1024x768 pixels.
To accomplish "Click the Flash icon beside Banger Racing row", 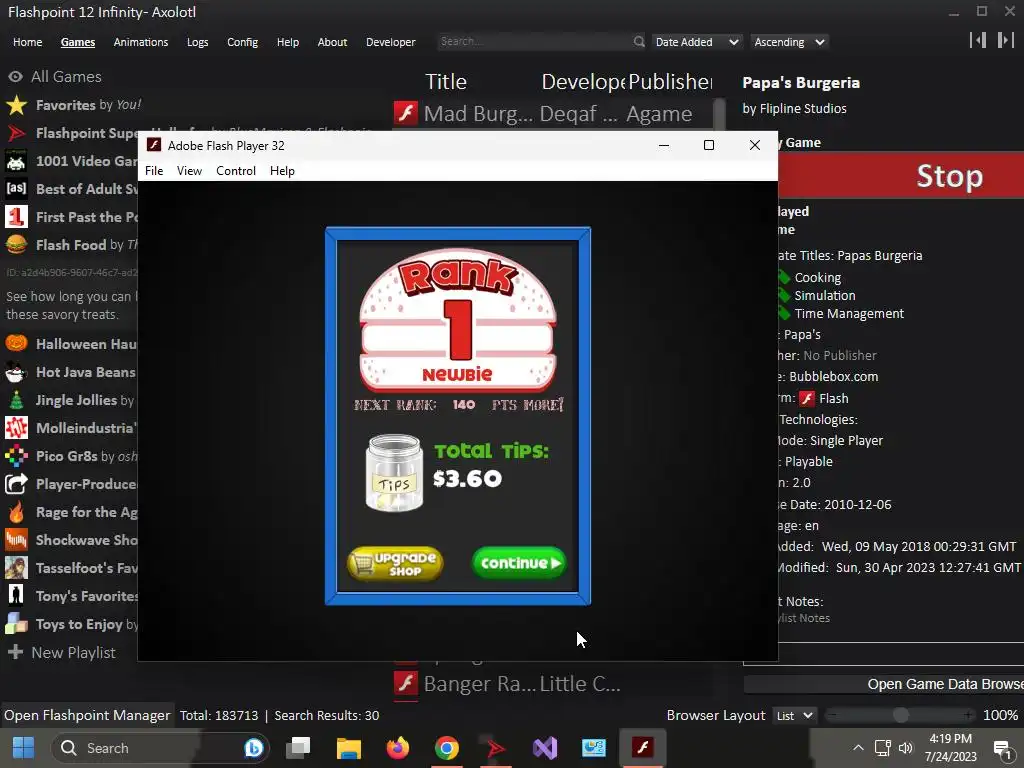I will pos(406,684).
